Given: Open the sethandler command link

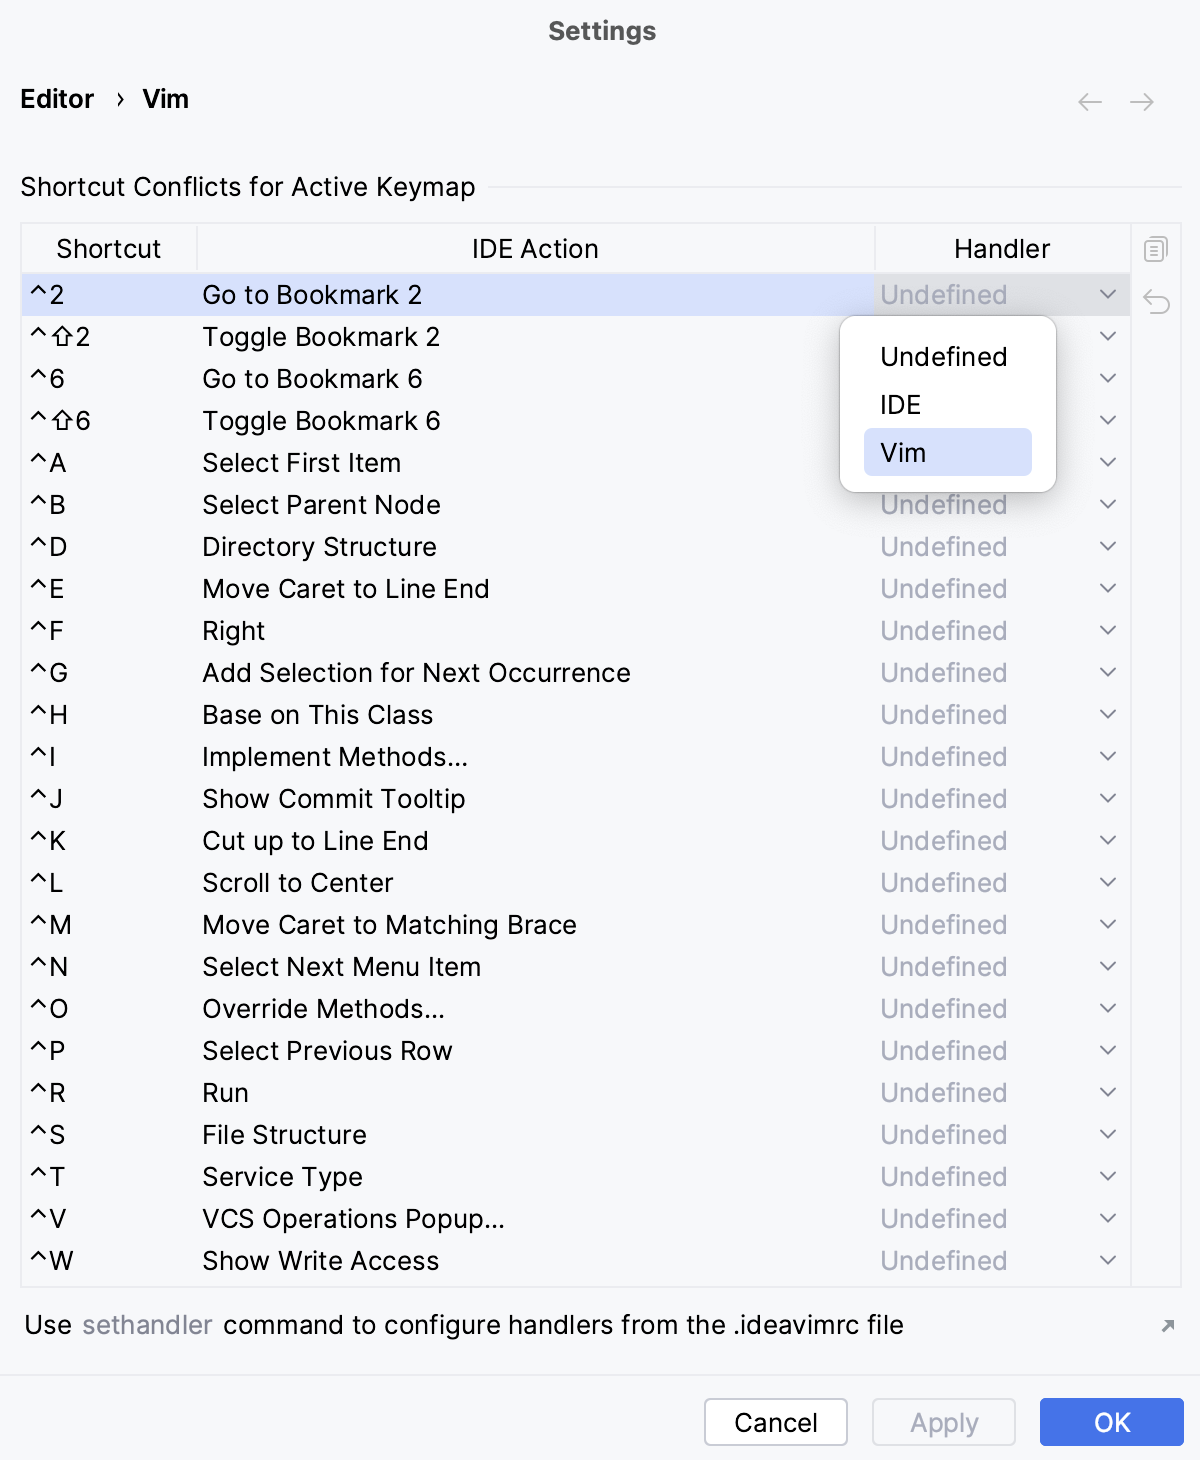Looking at the screenshot, I should [146, 1325].
